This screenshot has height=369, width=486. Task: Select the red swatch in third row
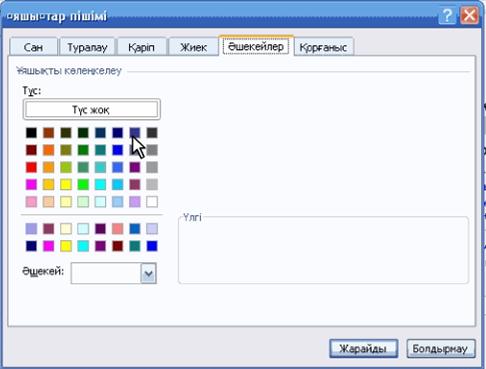point(31,167)
